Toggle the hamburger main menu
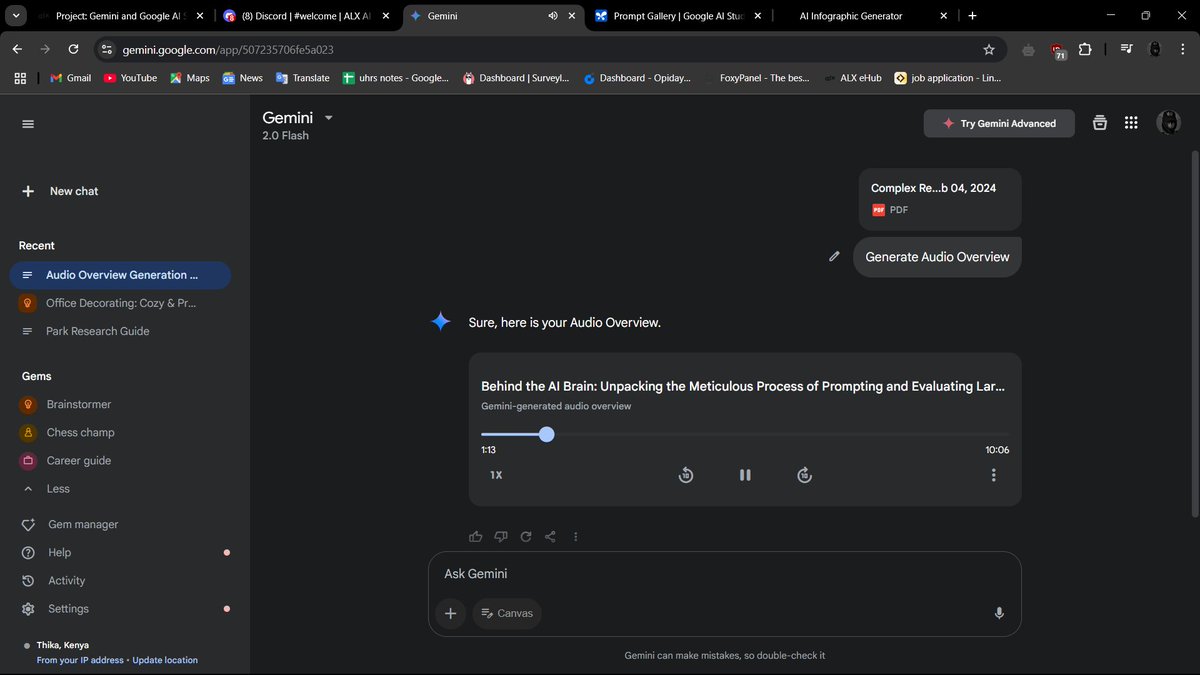This screenshot has height=675, width=1200. (28, 124)
